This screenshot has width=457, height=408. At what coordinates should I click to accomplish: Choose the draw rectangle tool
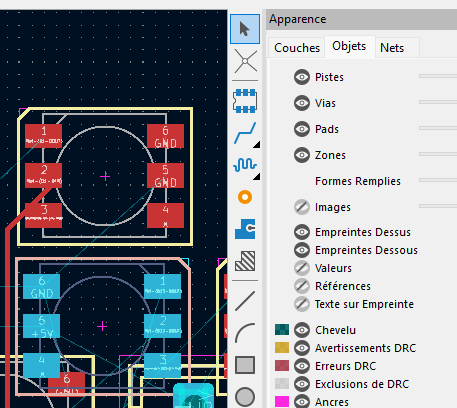tap(245, 365)
